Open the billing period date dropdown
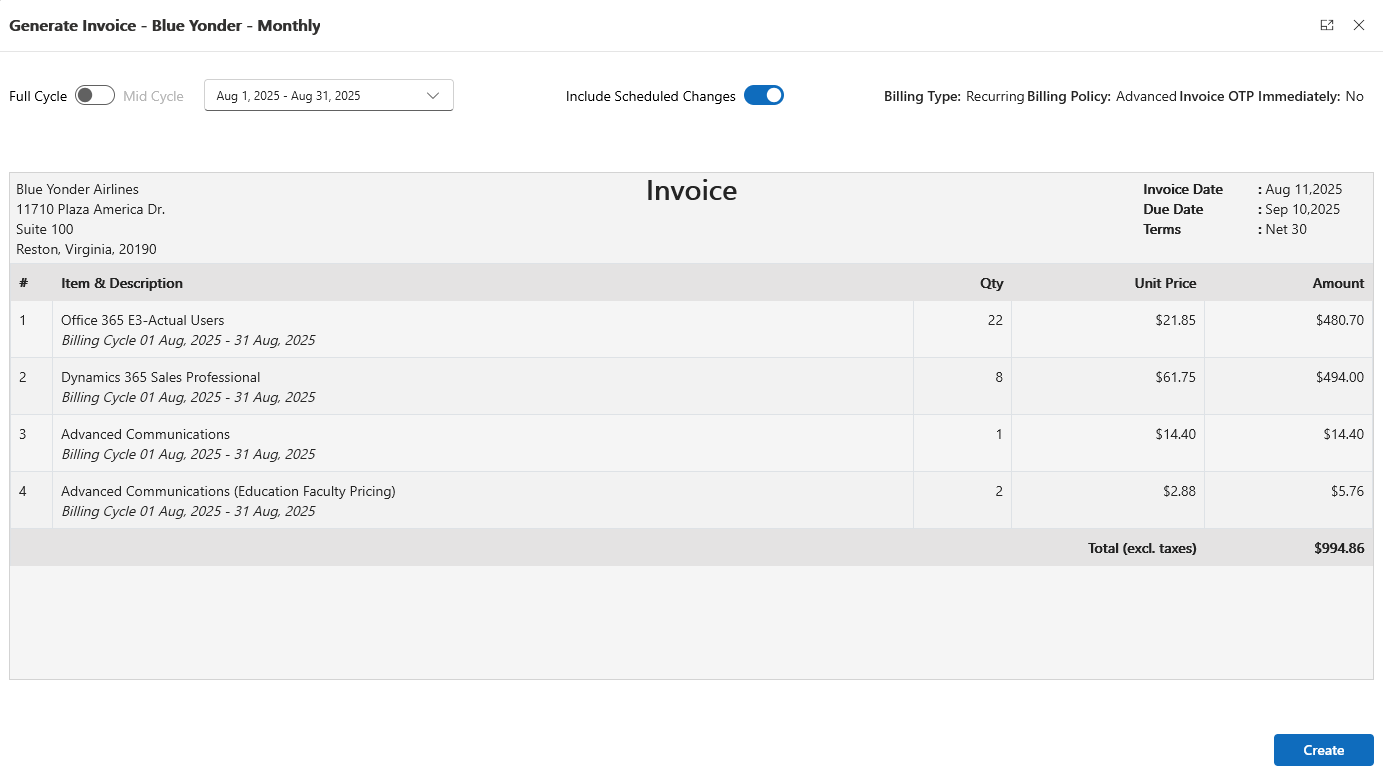Screen dimensions: 1383x783 point(329,96)
